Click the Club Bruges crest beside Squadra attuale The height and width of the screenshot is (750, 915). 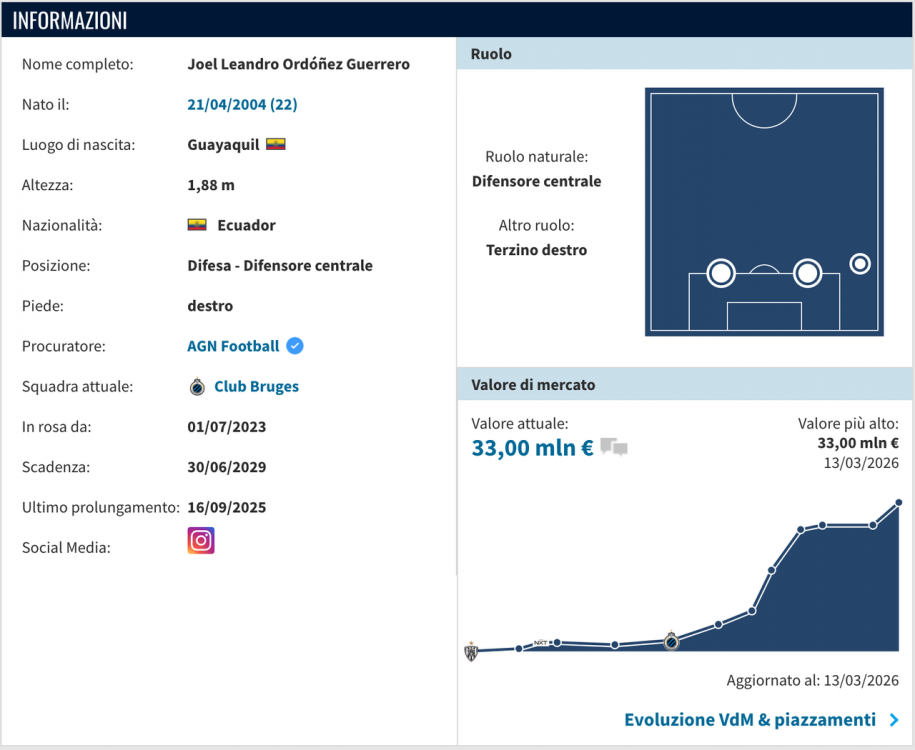coord(196,386)
